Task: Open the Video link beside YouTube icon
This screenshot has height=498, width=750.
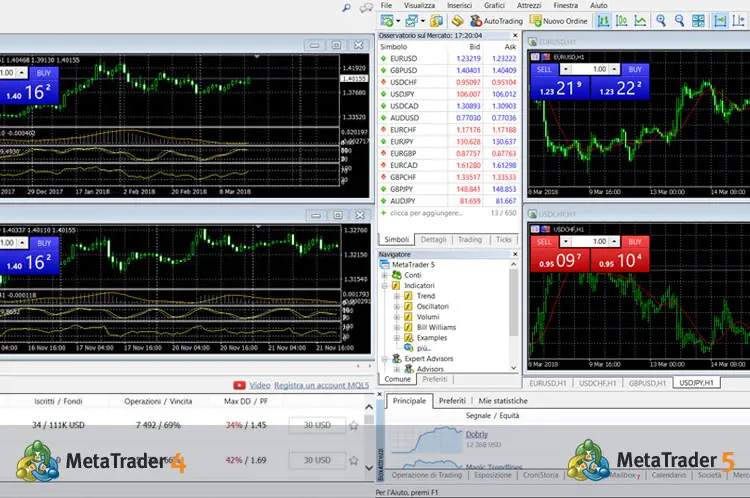Action: point(260,385)
